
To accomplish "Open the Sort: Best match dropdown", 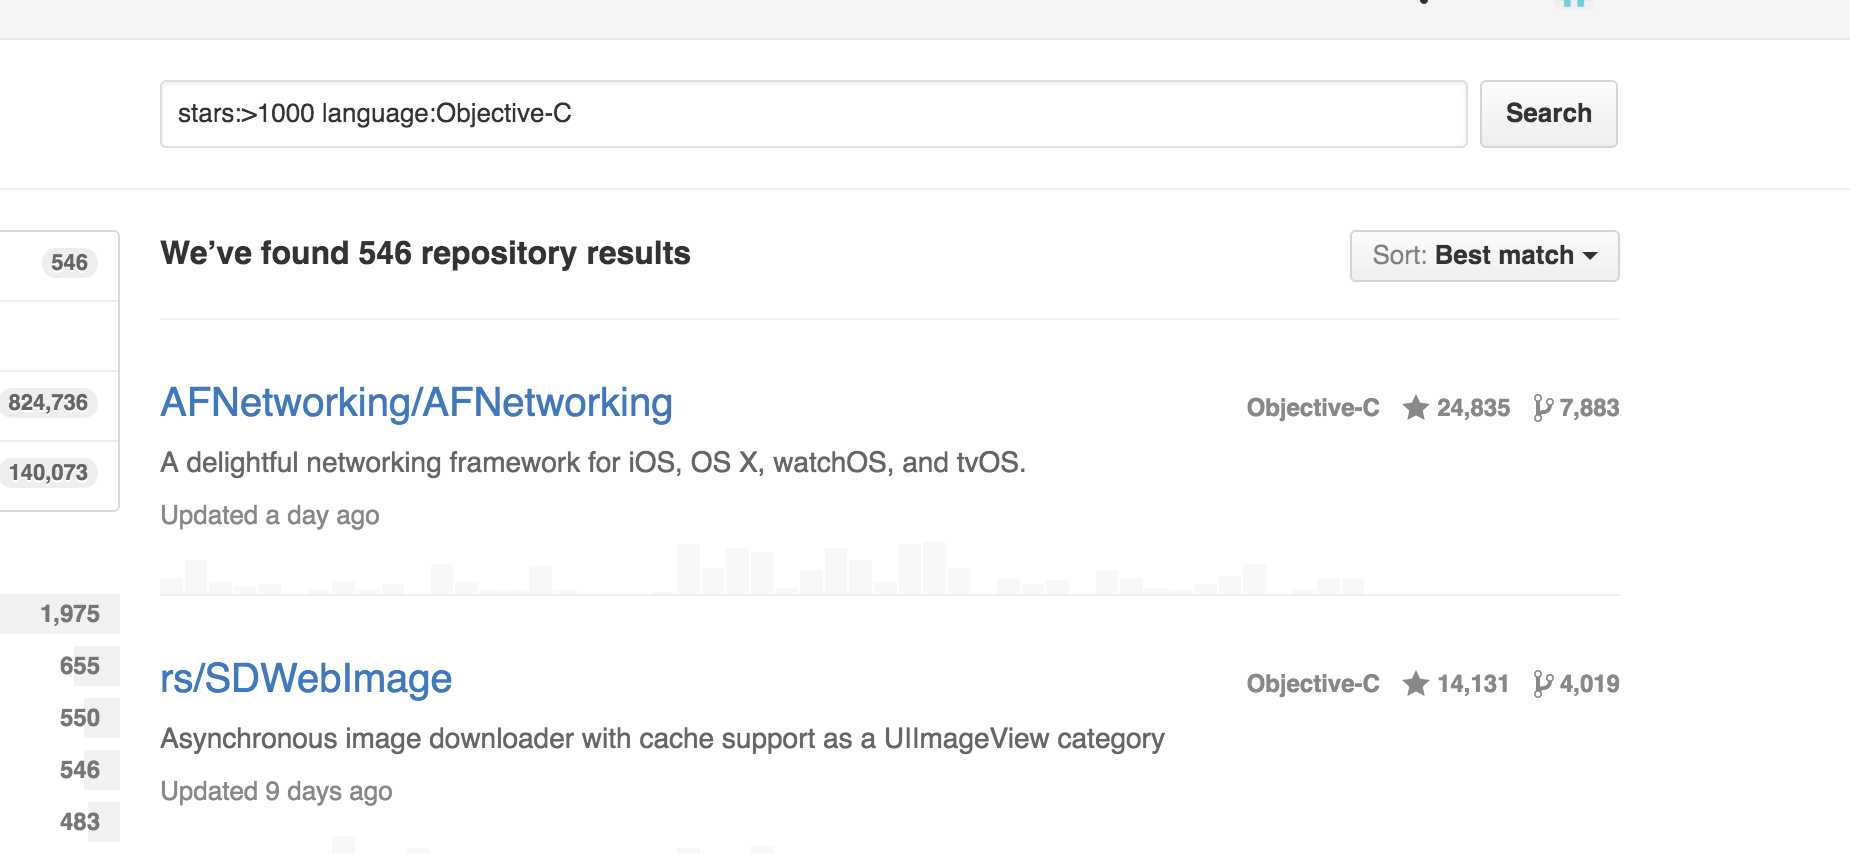I will coord(1484,256).
